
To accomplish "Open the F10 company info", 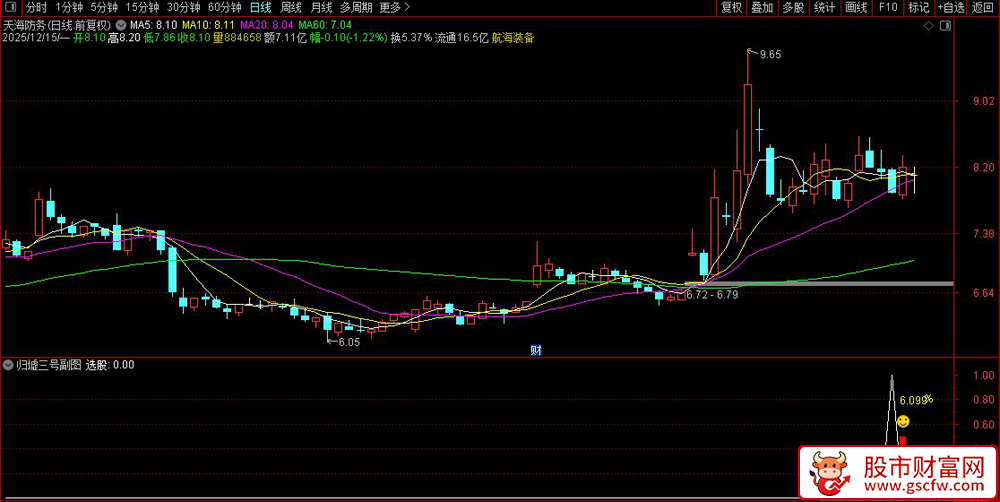I will point(887,8).
